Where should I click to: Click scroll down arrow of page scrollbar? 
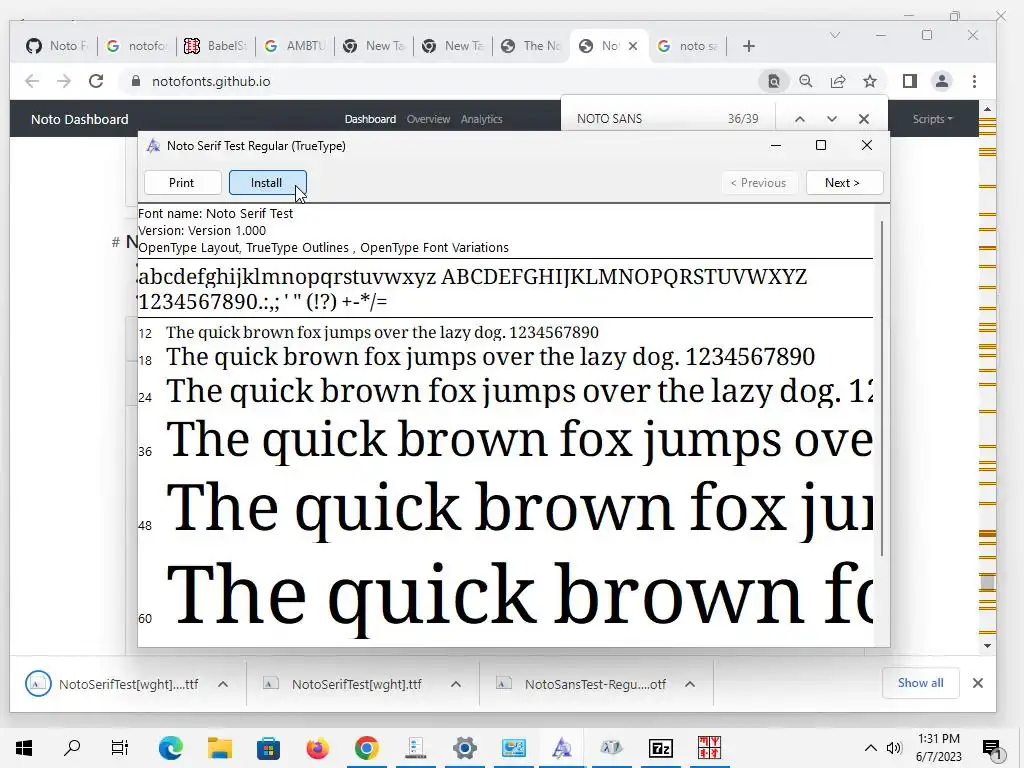[987, 646]
